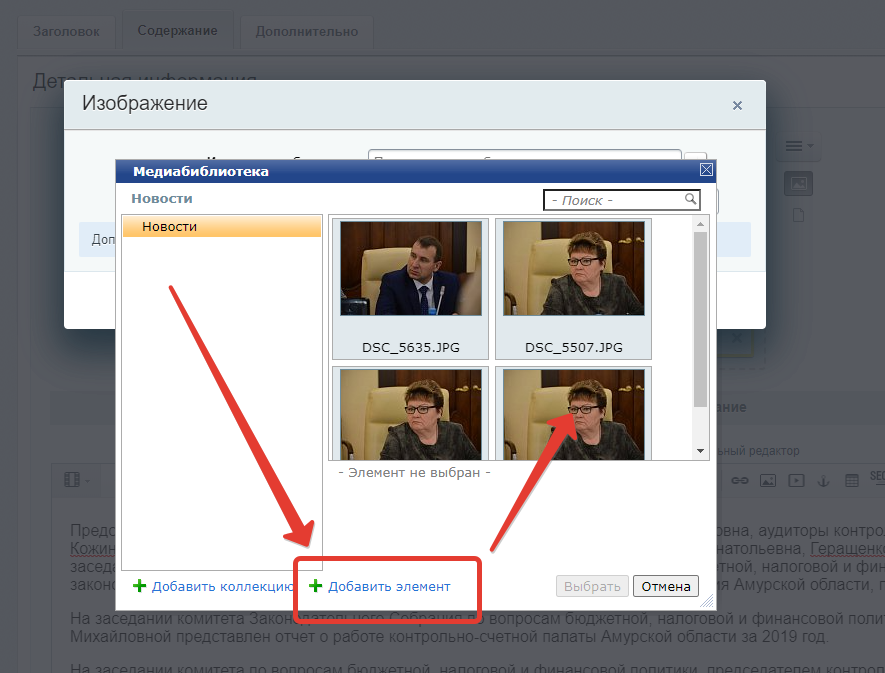
Task: Click the insert table icon in editor toolbar
Action: pyautogui.click(x=851, y=480)
